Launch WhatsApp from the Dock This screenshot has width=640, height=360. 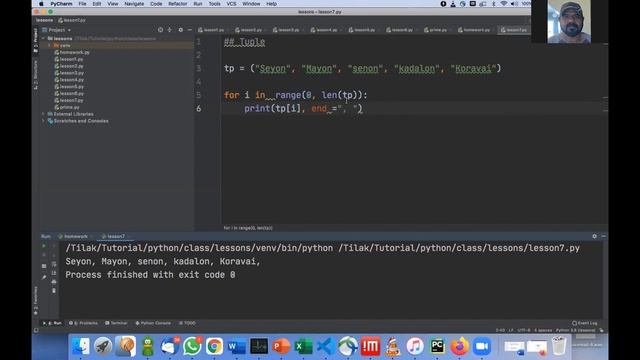point(192,346)
